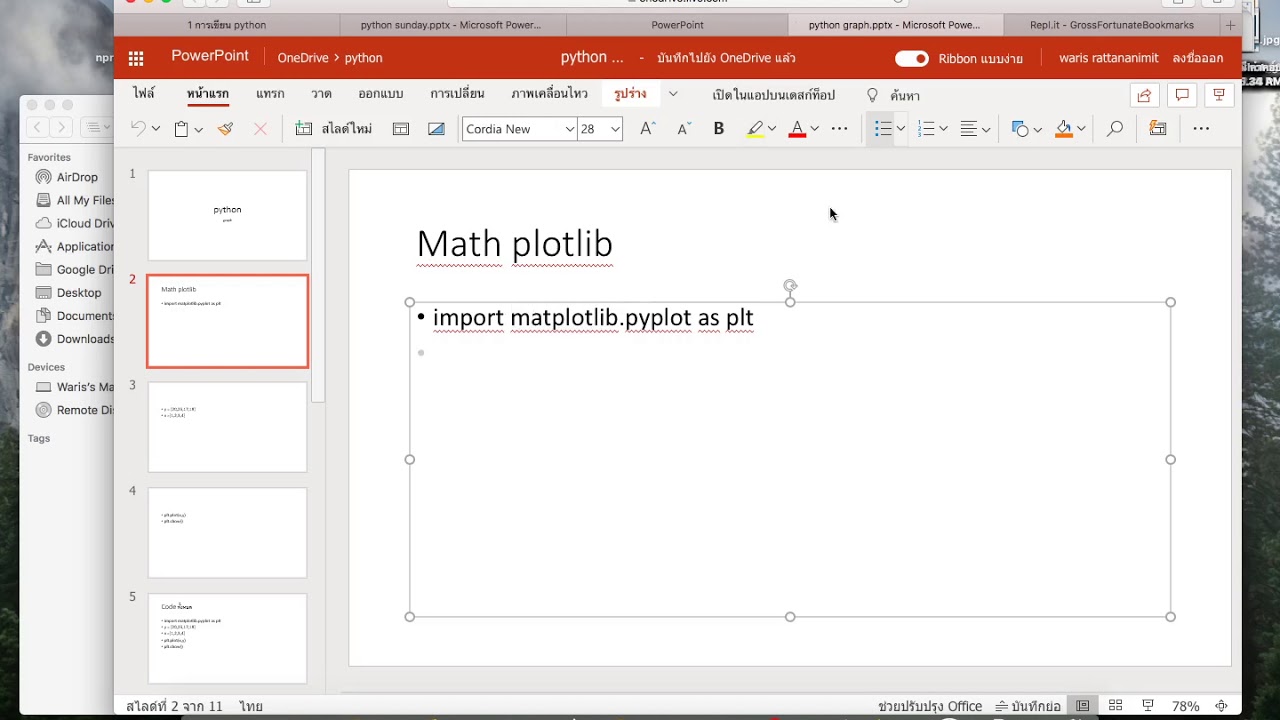
Task: Click the ลงชื่อออก (Sign out) link
Action: tap(1198, 58)
